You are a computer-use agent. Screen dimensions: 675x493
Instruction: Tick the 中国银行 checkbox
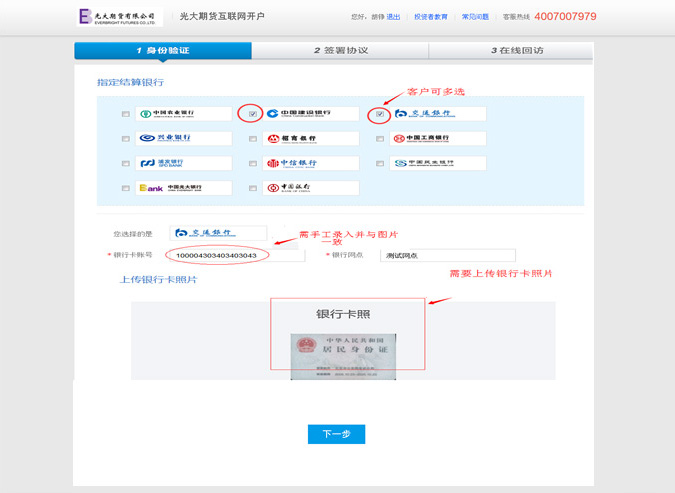click(x=253, y=188)
